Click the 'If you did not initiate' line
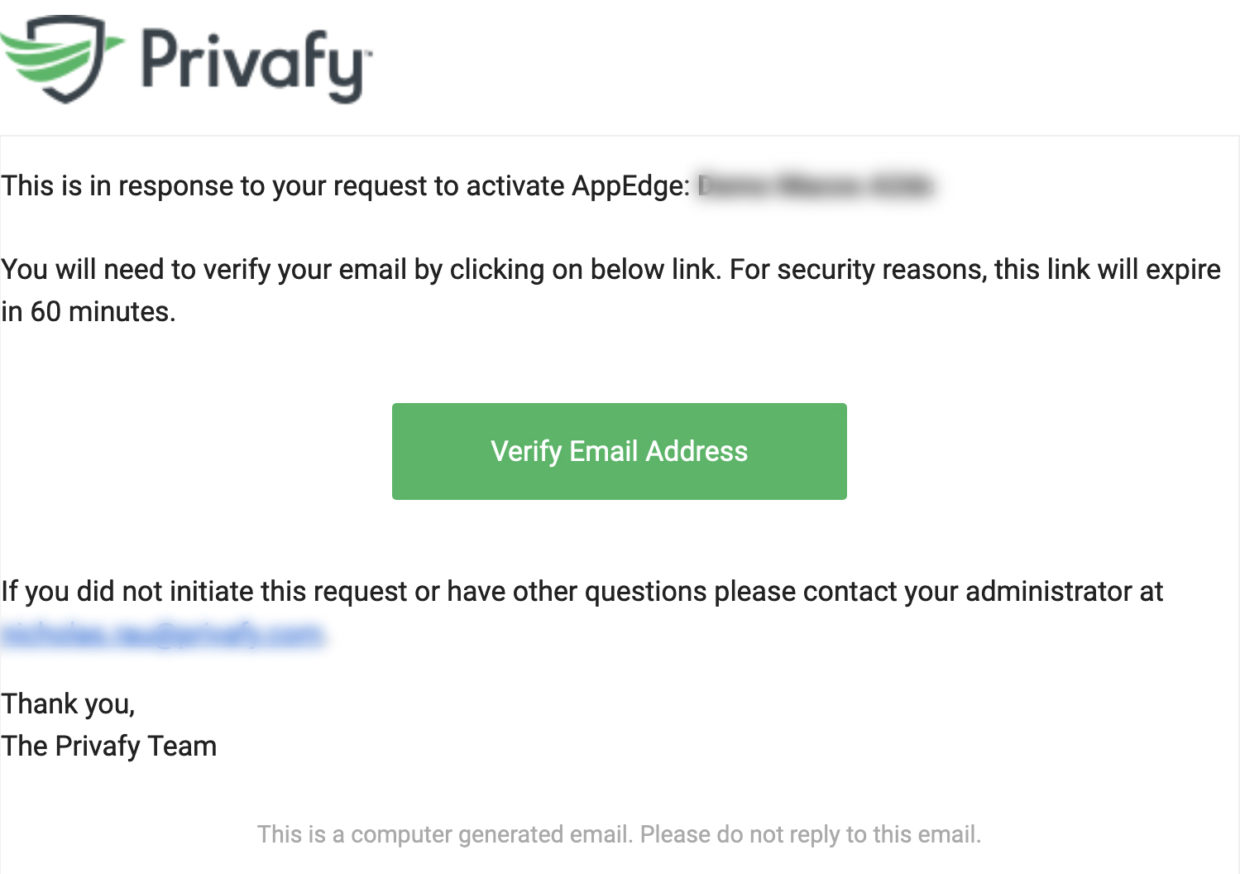1240x874 pixels. tap(582, 592)
